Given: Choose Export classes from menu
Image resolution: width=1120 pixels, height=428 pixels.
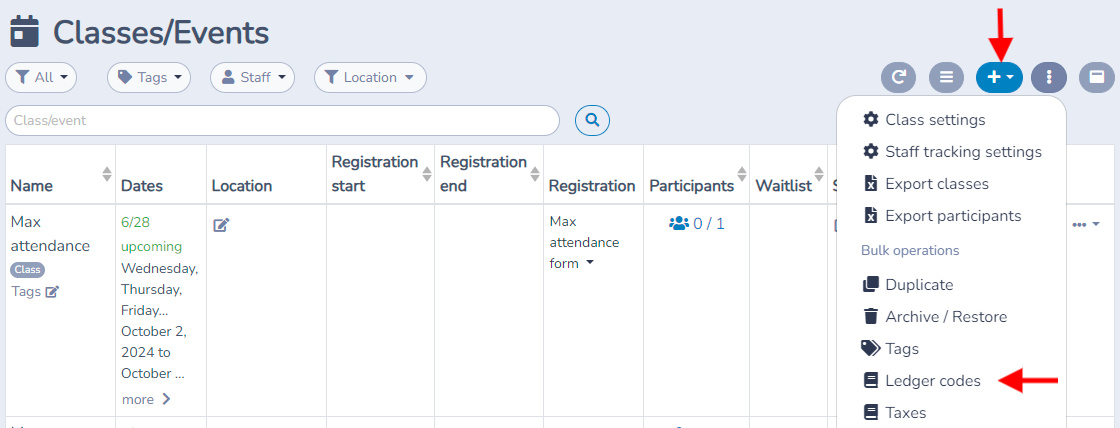Looking at the screenshot, I should 926,184.
